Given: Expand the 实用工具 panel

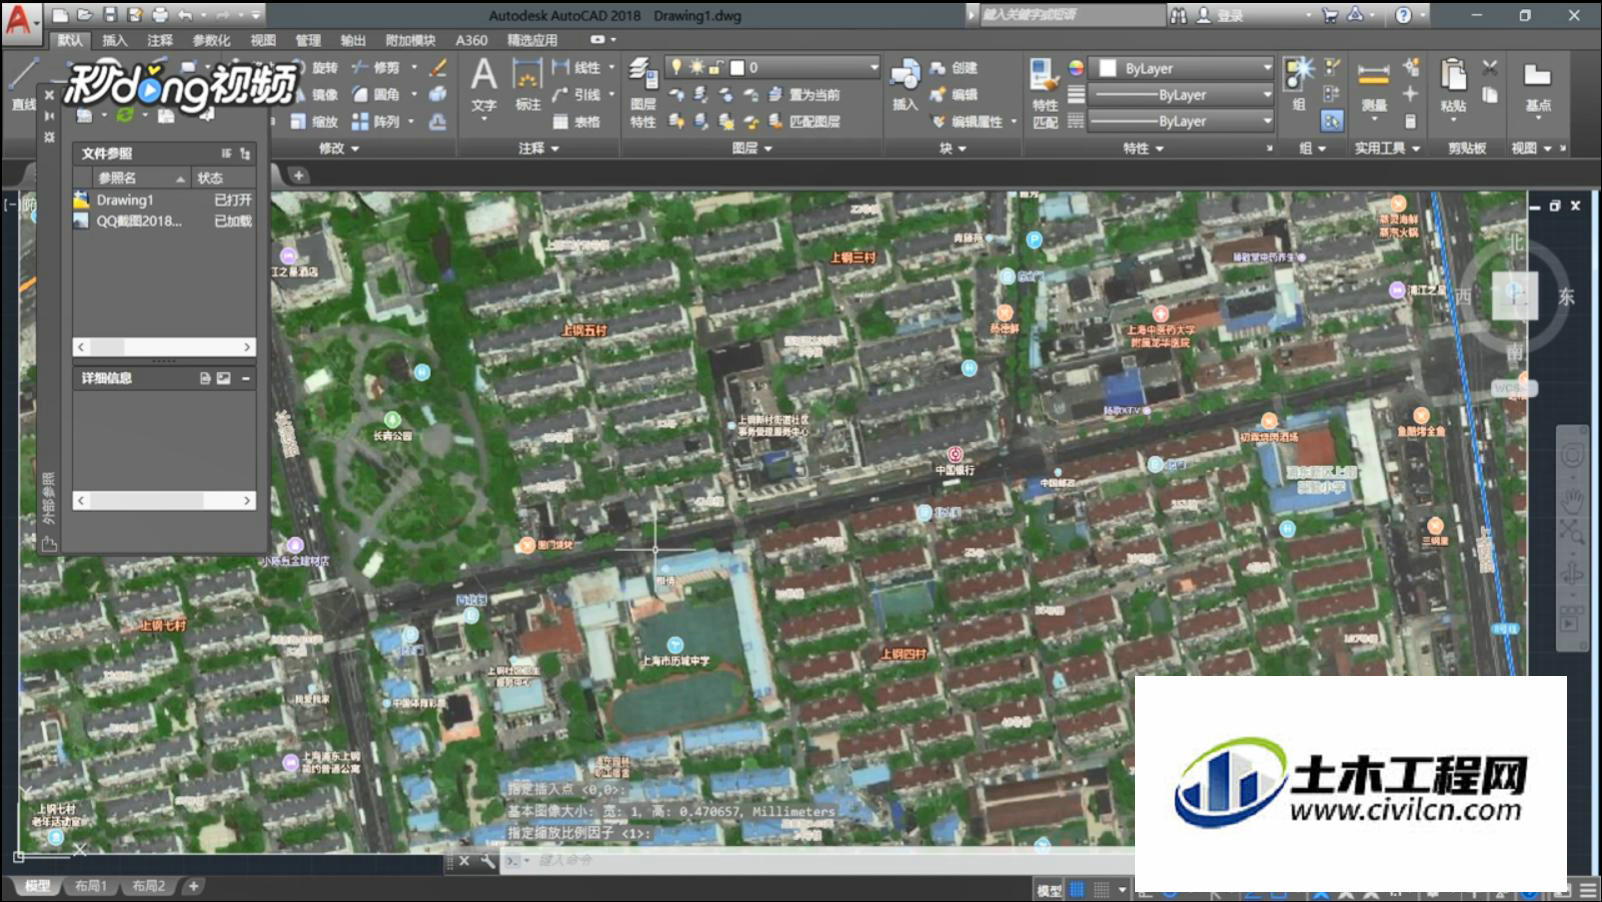Looking at the screenshot, I should pos(1388,148).
